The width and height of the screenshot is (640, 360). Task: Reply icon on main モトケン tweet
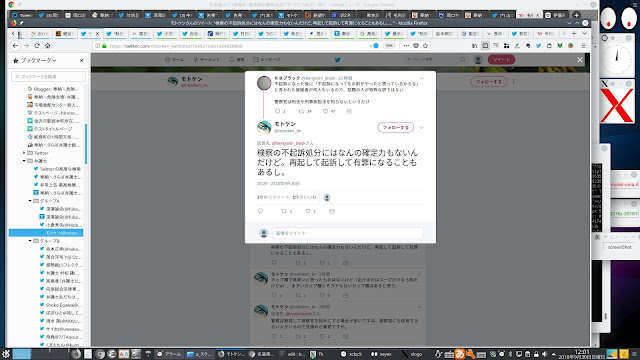(x=260, y=211)
